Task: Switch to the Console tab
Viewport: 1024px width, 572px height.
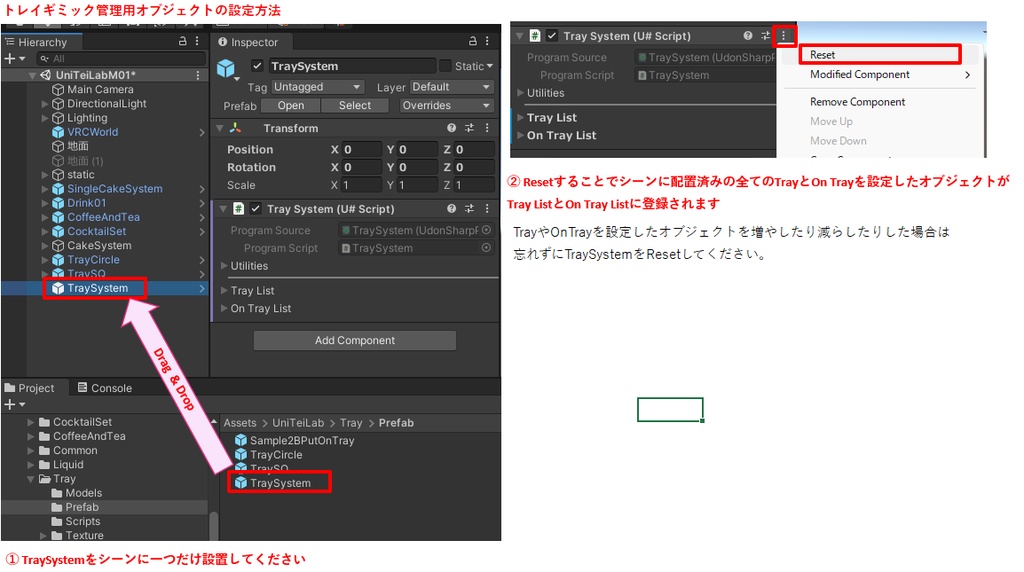Action: (104, 388)
